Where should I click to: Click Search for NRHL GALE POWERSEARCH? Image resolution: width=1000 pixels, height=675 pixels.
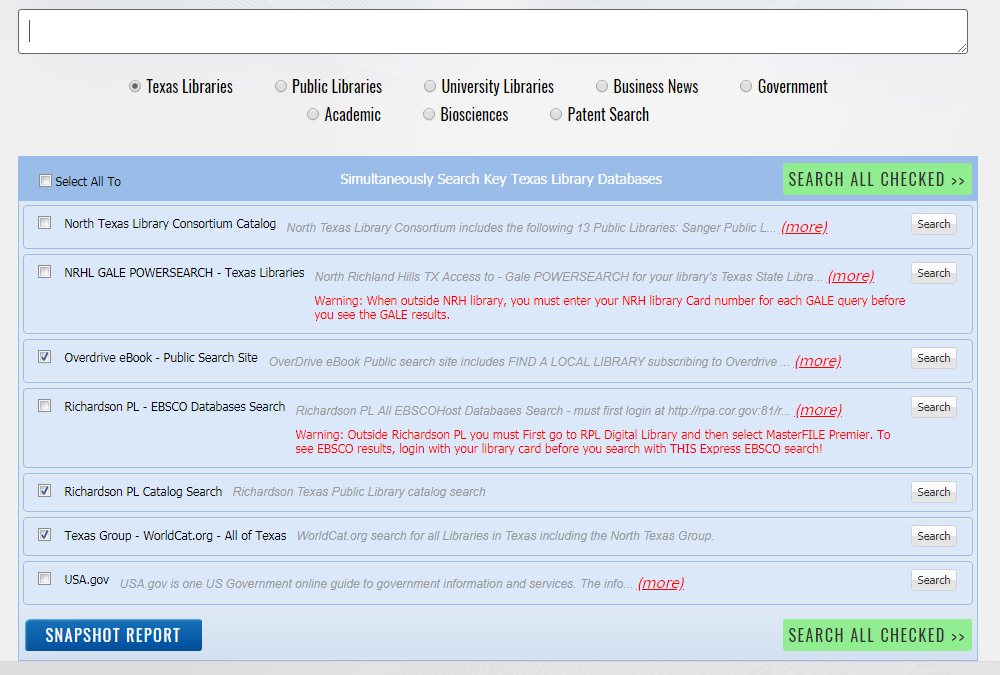(934, 273)
